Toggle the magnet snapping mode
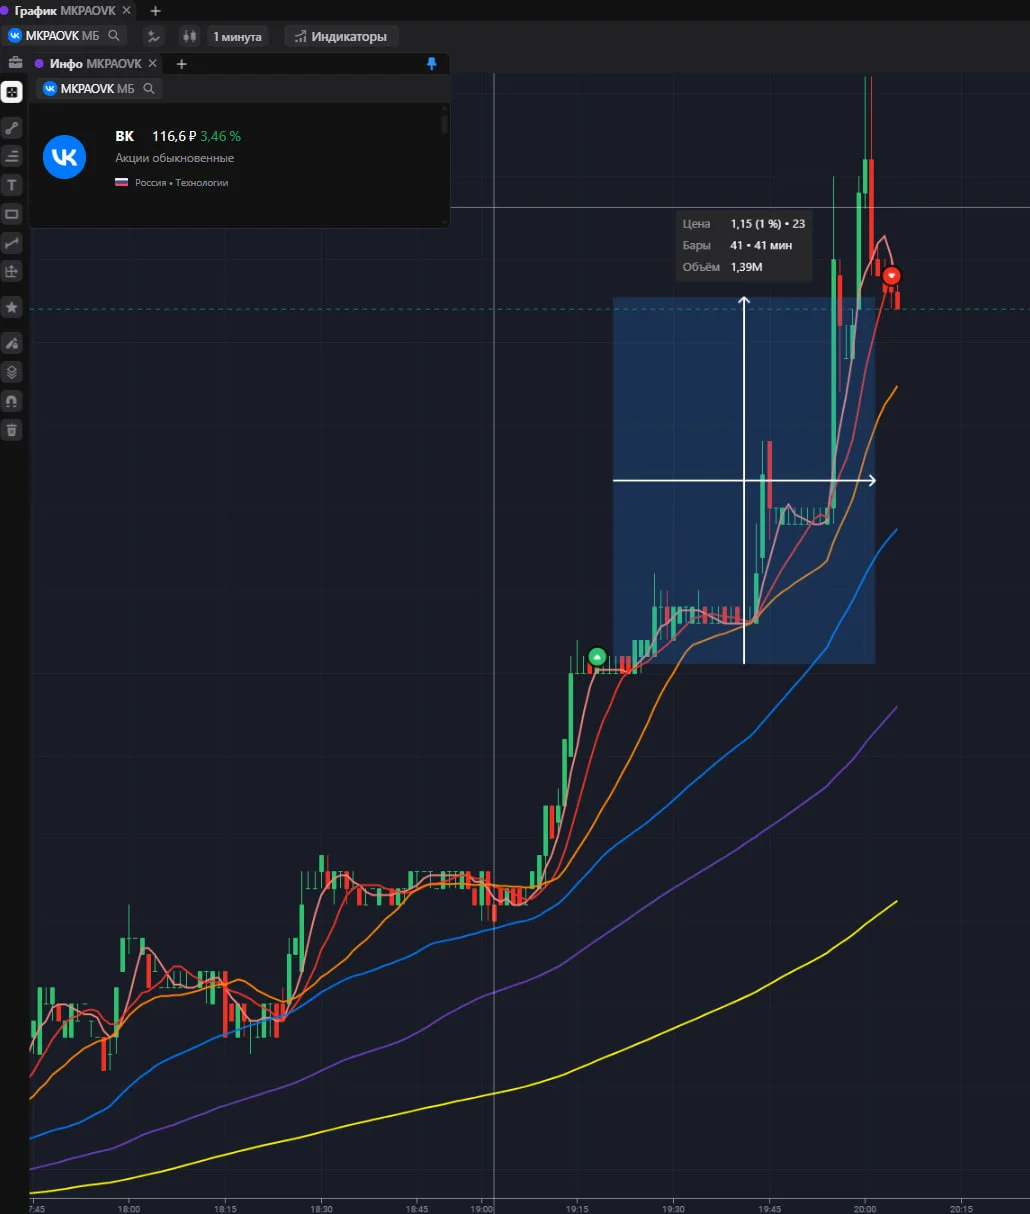This screenshot has width=1030, height=1214. pos(12,401)
